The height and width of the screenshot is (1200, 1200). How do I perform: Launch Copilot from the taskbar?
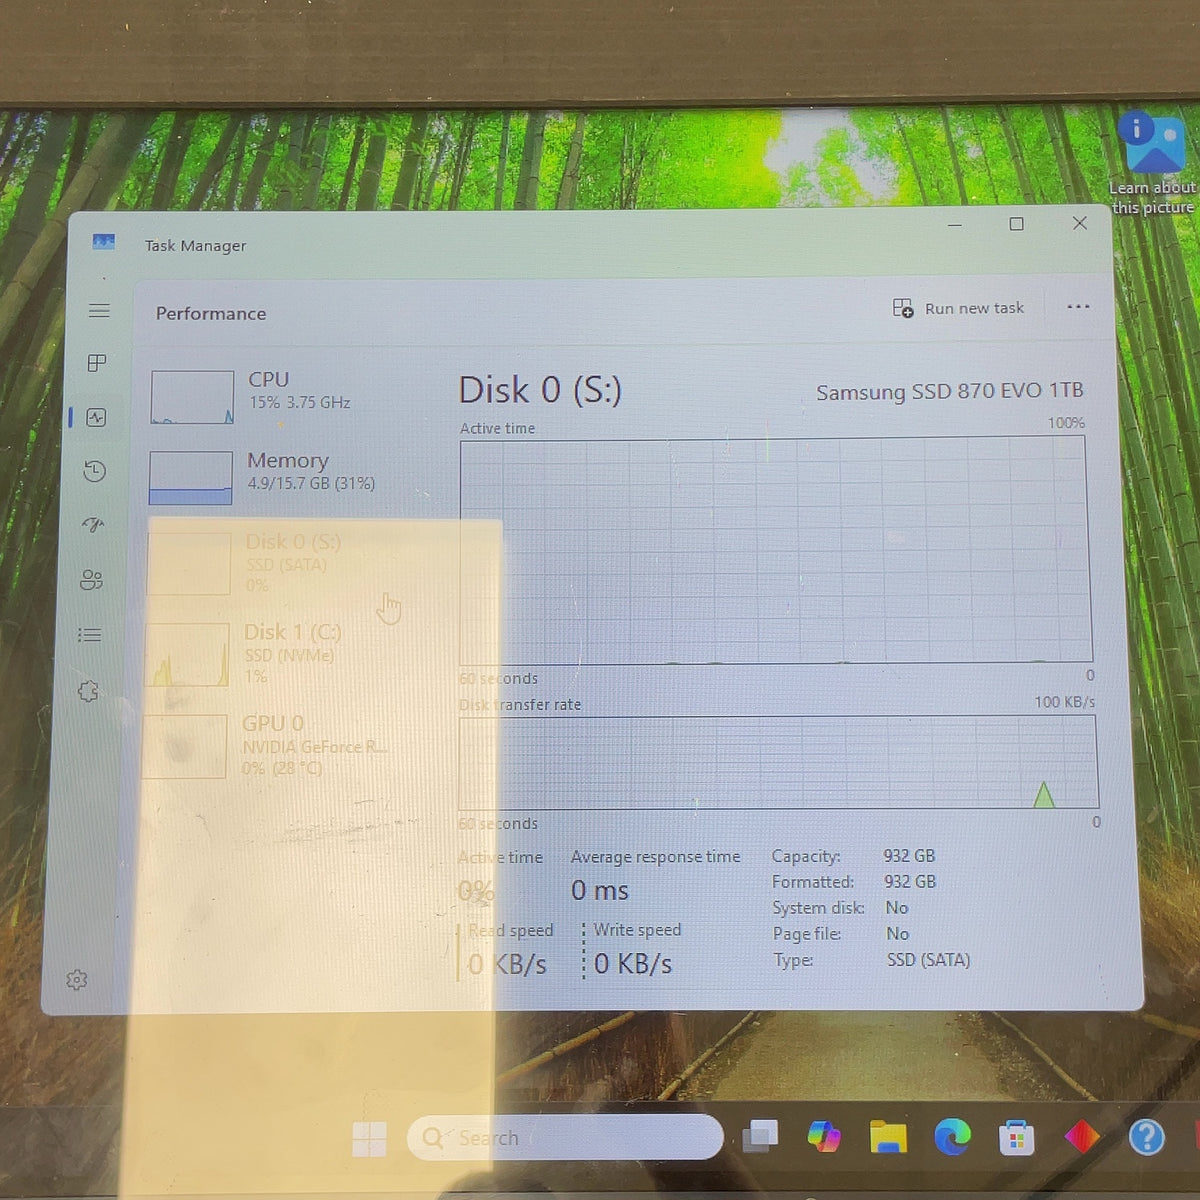824,1135
